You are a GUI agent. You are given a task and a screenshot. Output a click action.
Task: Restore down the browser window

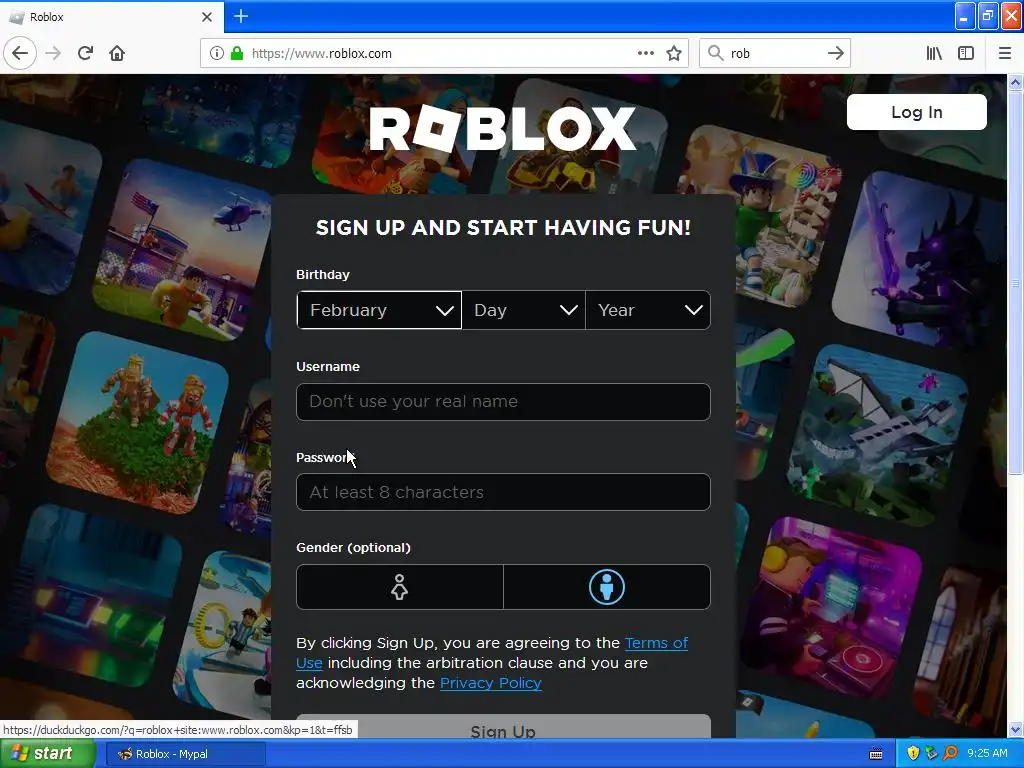[988, 16]
